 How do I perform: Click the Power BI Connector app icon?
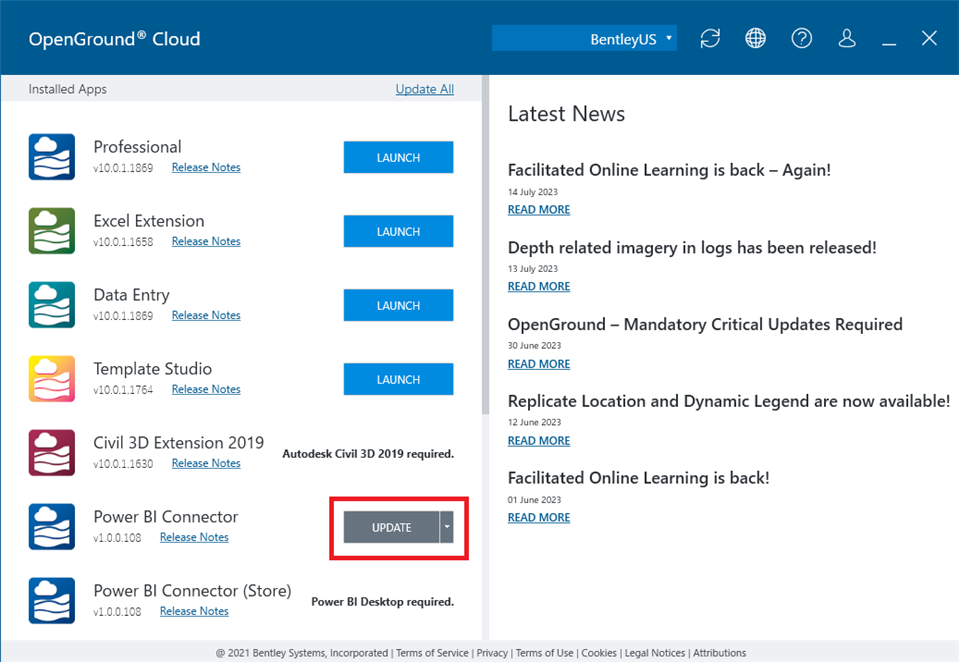point(52,527)
